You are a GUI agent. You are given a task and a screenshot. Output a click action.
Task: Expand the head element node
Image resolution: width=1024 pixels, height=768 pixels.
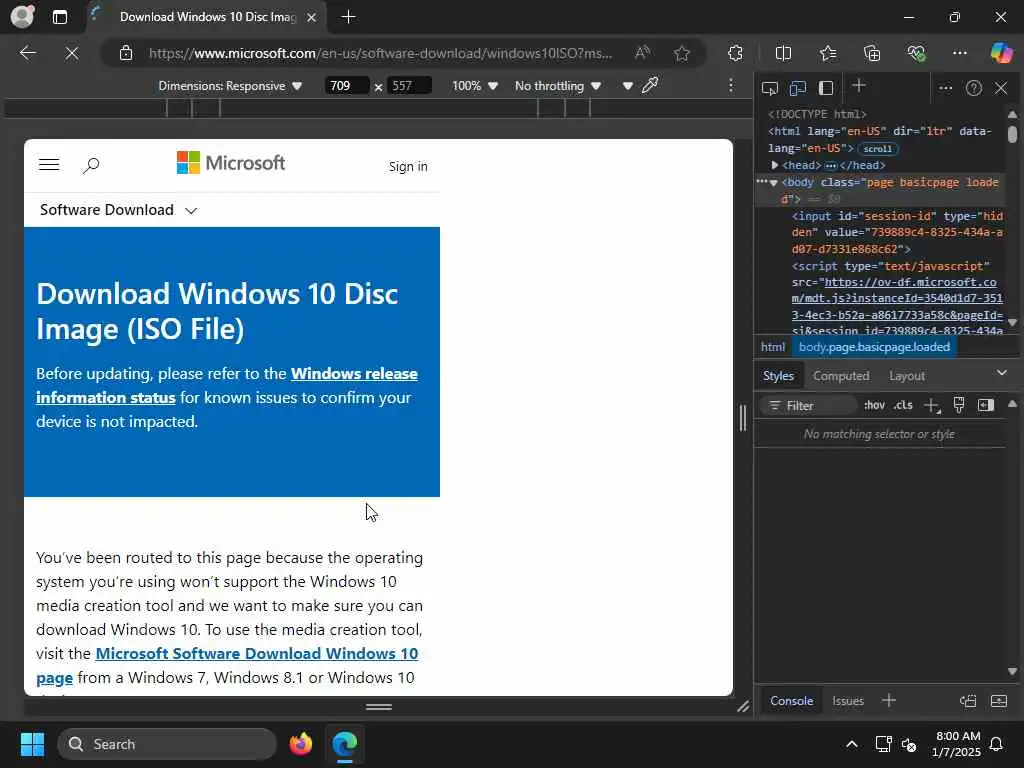tap(775, 165)
